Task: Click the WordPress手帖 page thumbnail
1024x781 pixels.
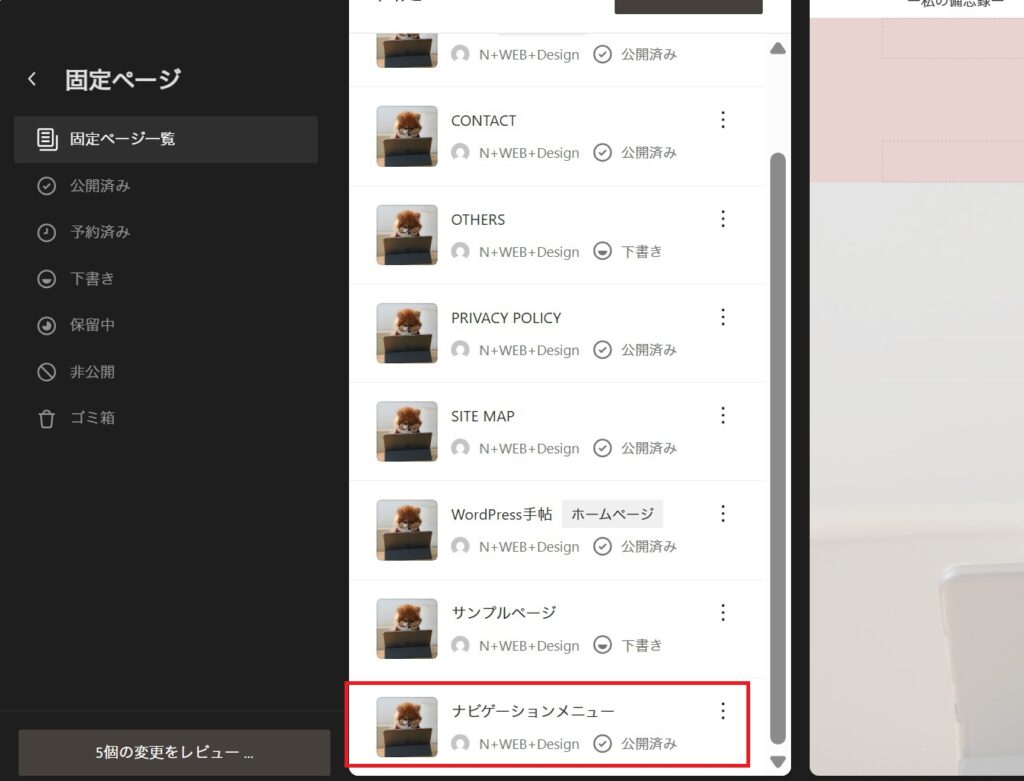Action: point(407,530)
